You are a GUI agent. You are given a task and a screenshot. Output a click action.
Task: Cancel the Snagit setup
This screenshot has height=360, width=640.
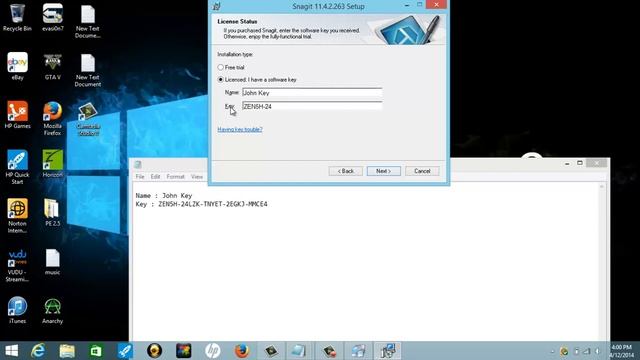(422, 171)
